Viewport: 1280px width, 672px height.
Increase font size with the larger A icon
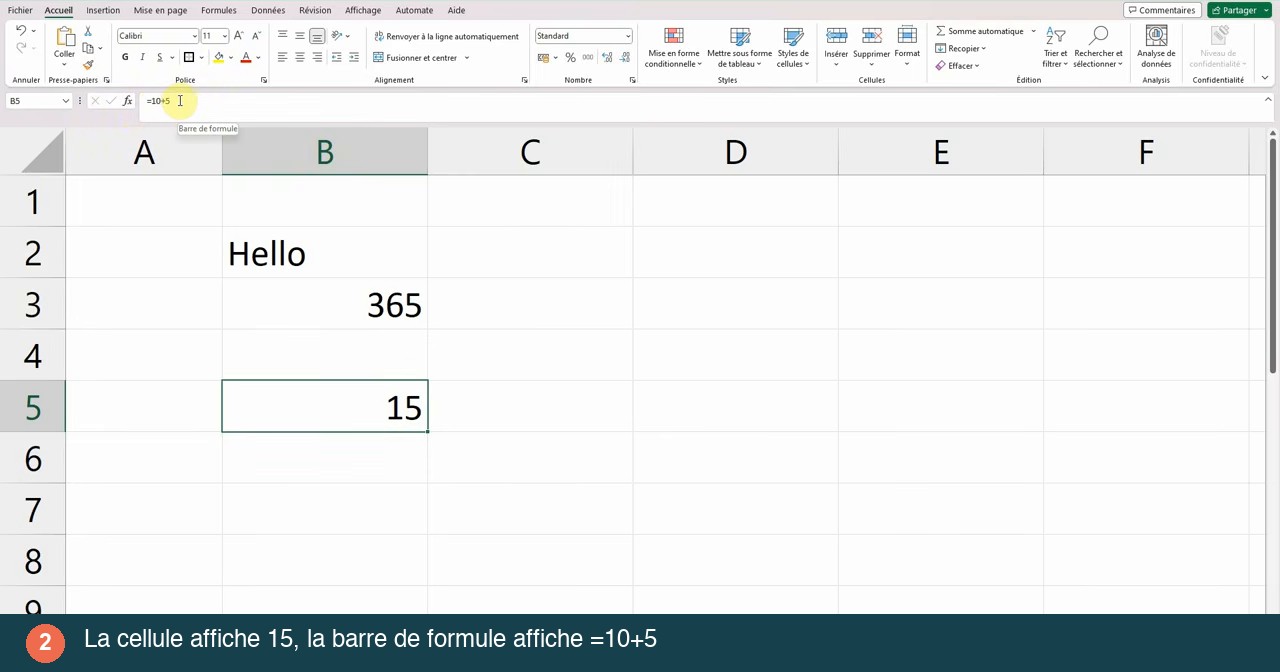(x=238, y=36)
